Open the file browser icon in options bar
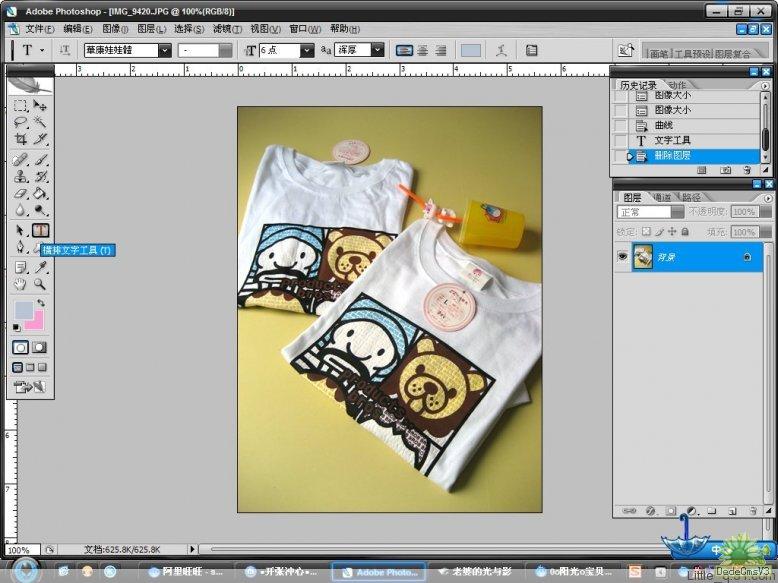 tap(626, 50)
